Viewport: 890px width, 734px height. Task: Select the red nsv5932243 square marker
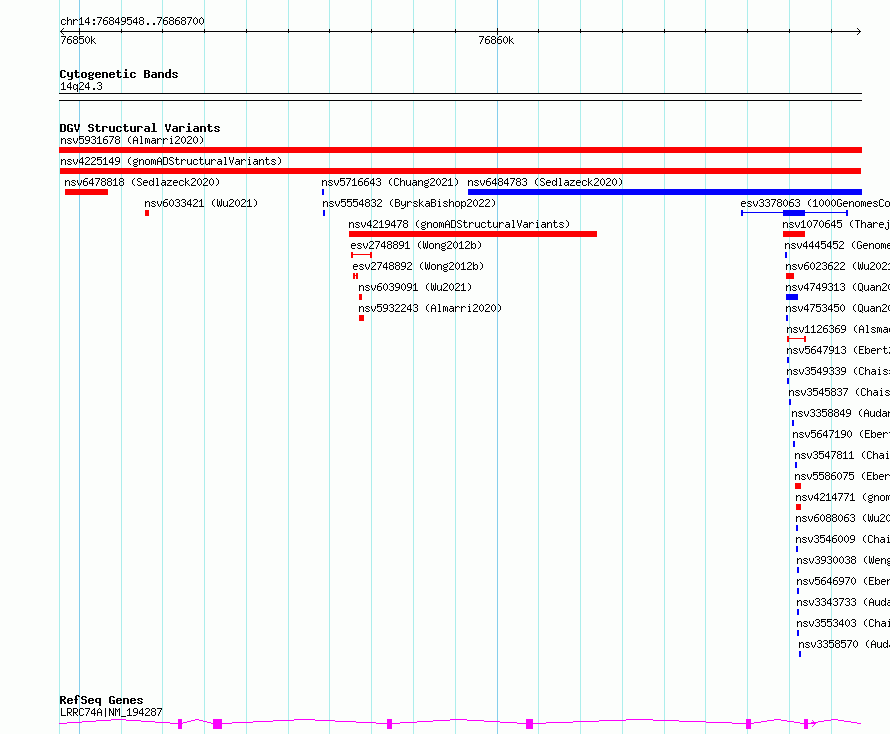[x=362, y=318]
